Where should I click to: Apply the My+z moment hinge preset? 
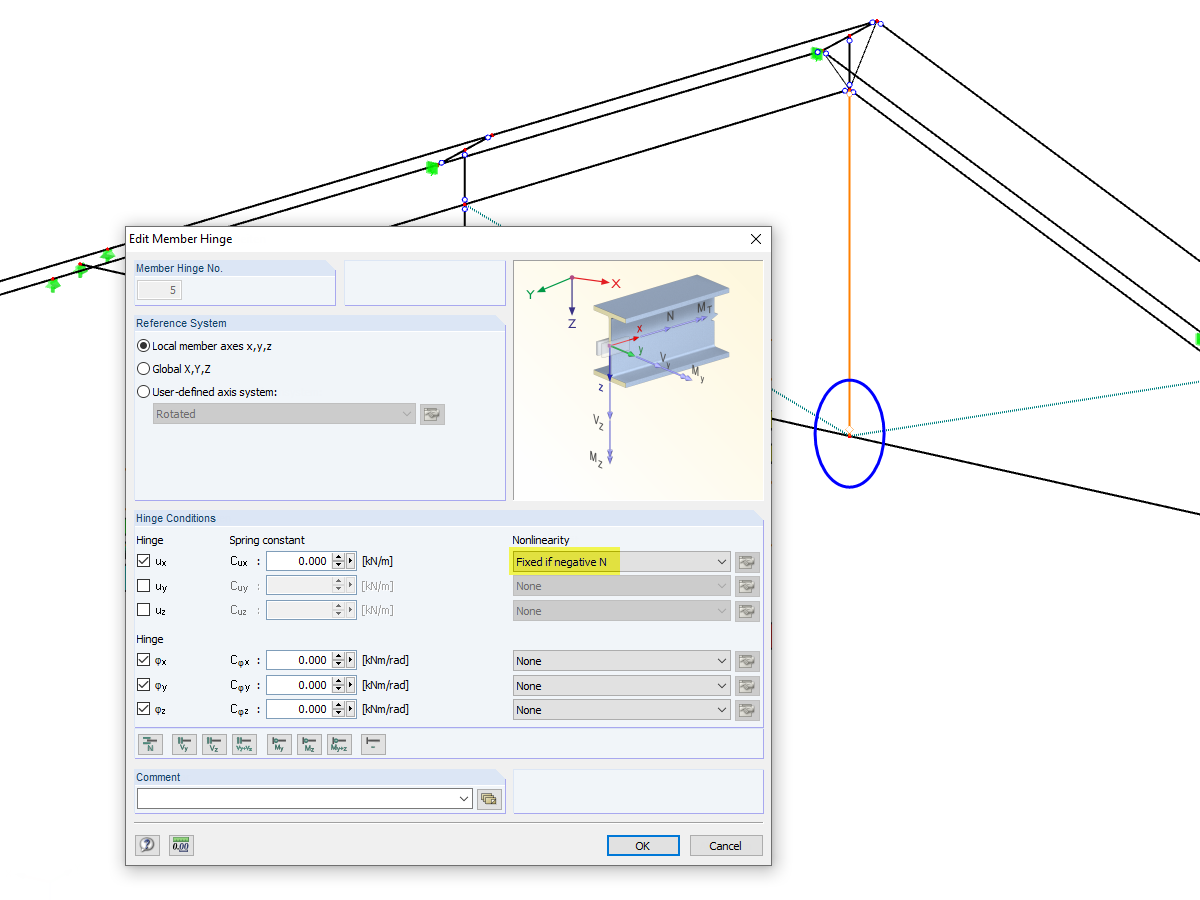[340, 744]
